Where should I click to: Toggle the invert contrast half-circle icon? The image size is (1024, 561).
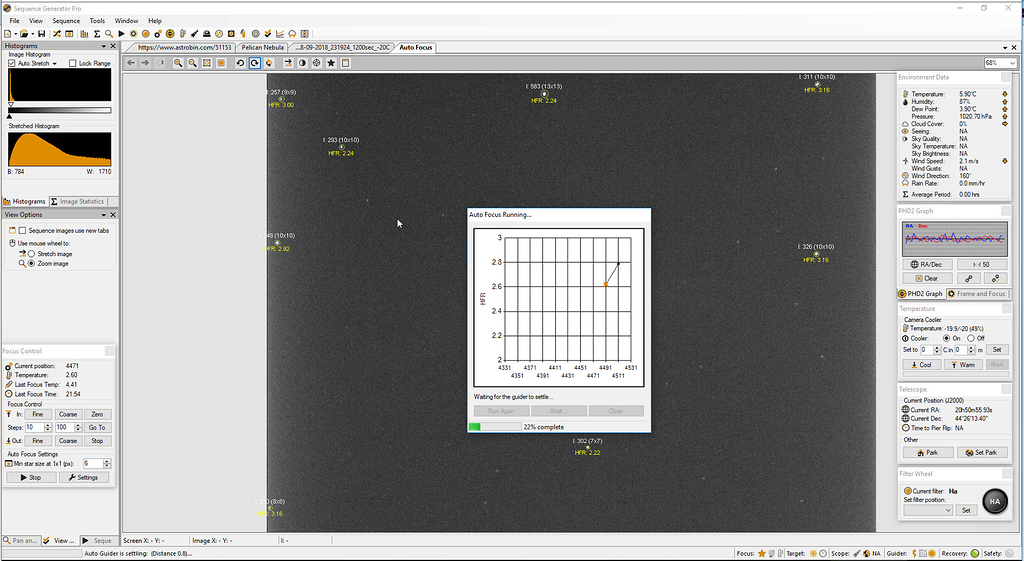click(x=302, y=63)
